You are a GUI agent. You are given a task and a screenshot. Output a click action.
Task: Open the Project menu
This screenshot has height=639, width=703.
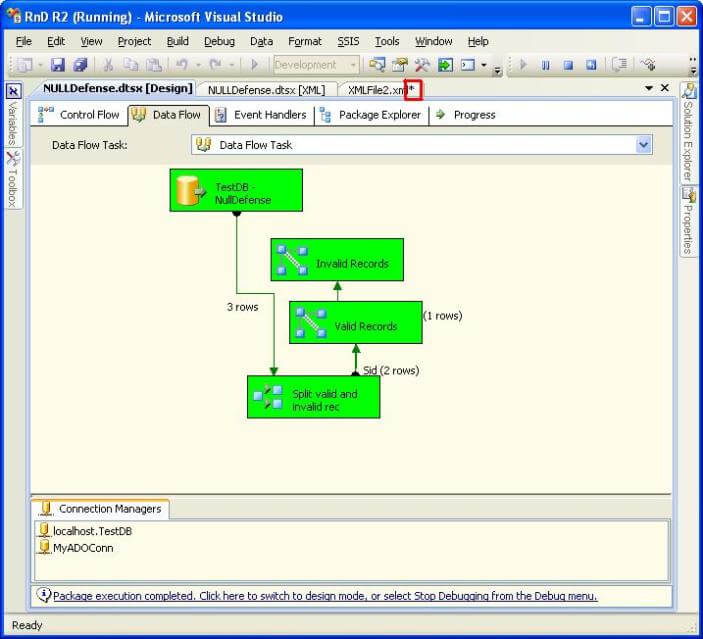pos(135,41)
